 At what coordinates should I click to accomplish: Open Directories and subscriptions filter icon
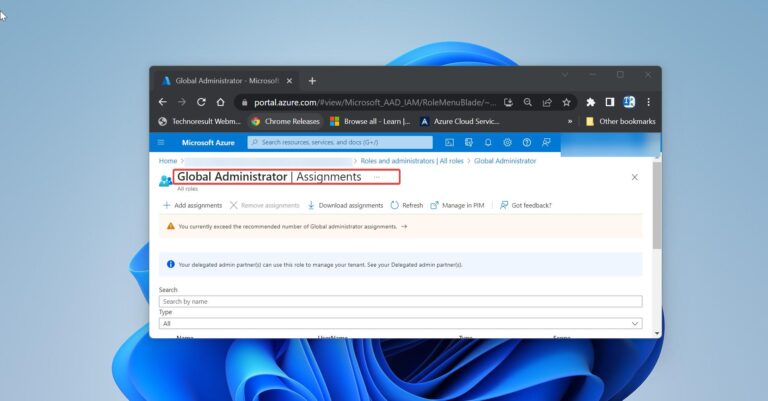tap(469, 142)
